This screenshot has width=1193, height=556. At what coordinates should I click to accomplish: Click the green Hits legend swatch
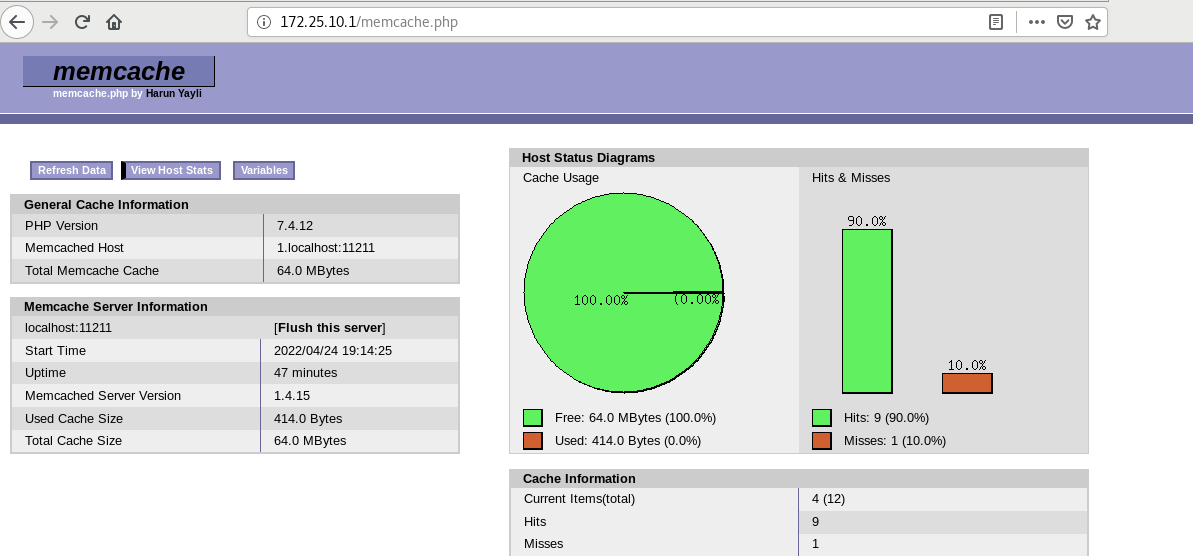[822, 418]
